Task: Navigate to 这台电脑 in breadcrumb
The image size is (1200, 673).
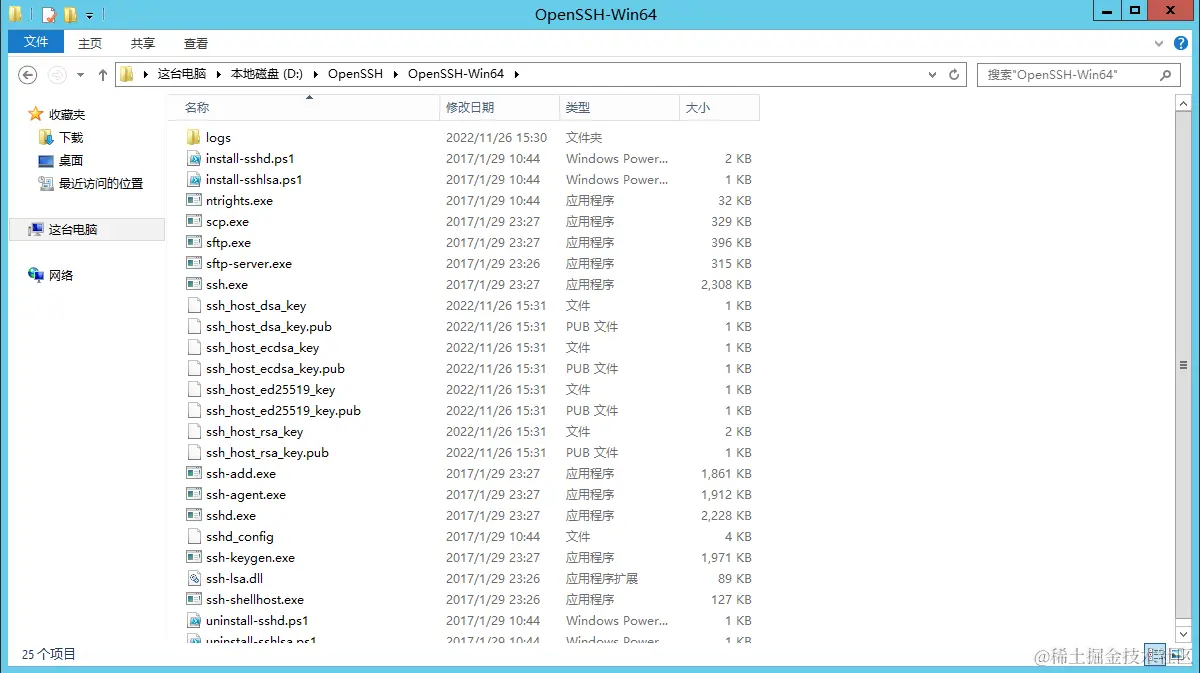Action: (x=182, y=75)
